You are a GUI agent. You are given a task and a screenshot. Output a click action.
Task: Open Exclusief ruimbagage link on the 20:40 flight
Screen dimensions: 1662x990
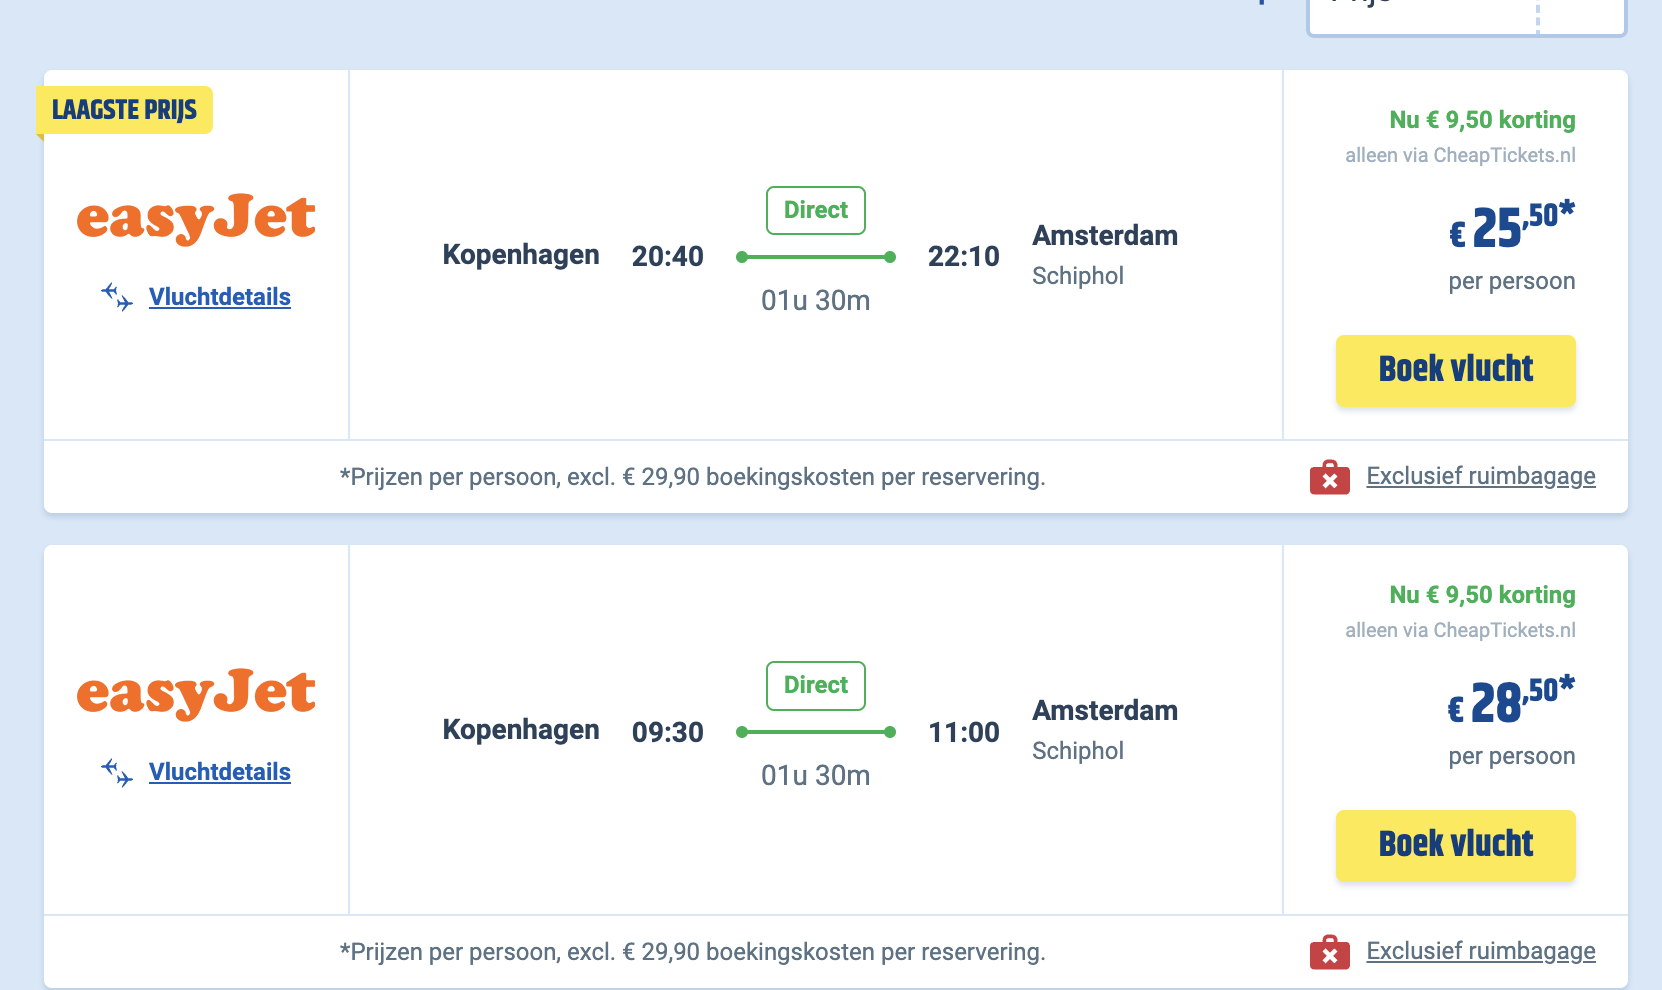tap(1480, 476)
